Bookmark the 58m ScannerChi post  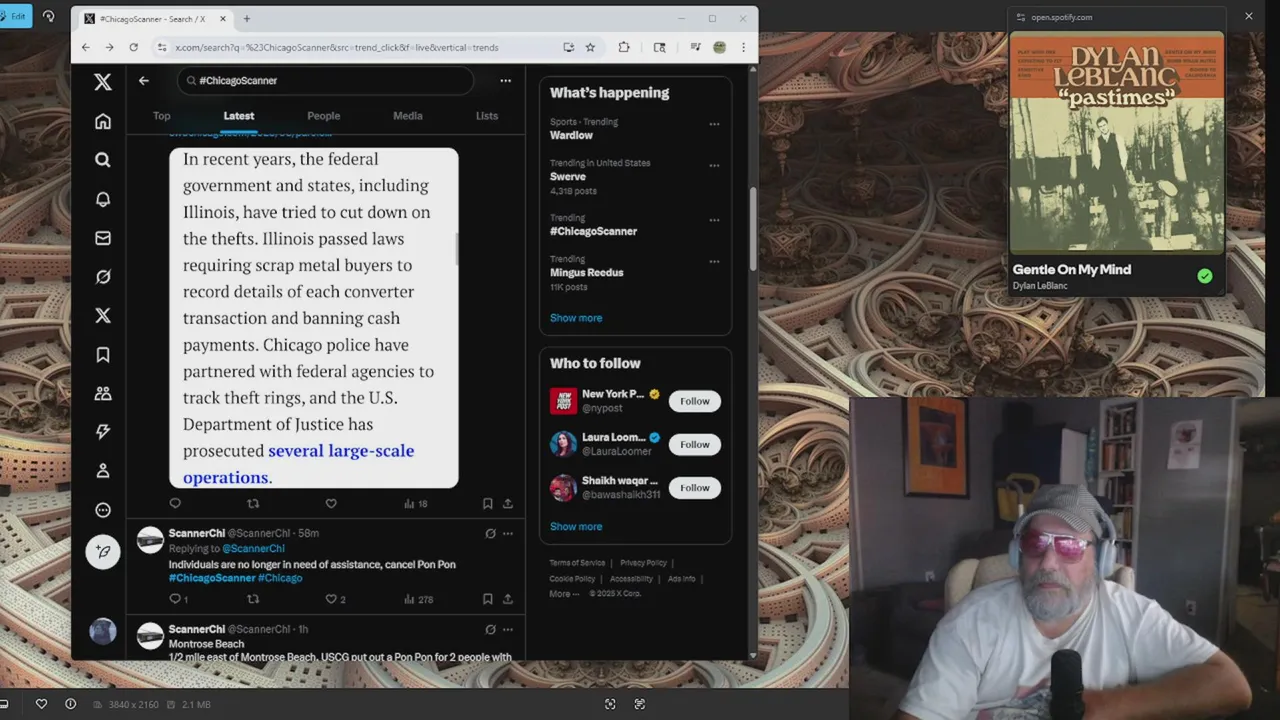488,599
